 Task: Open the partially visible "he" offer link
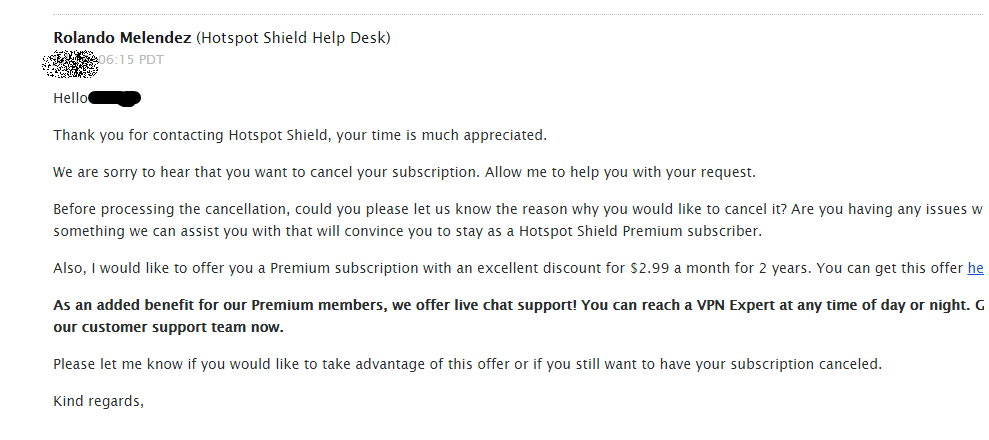975,268
